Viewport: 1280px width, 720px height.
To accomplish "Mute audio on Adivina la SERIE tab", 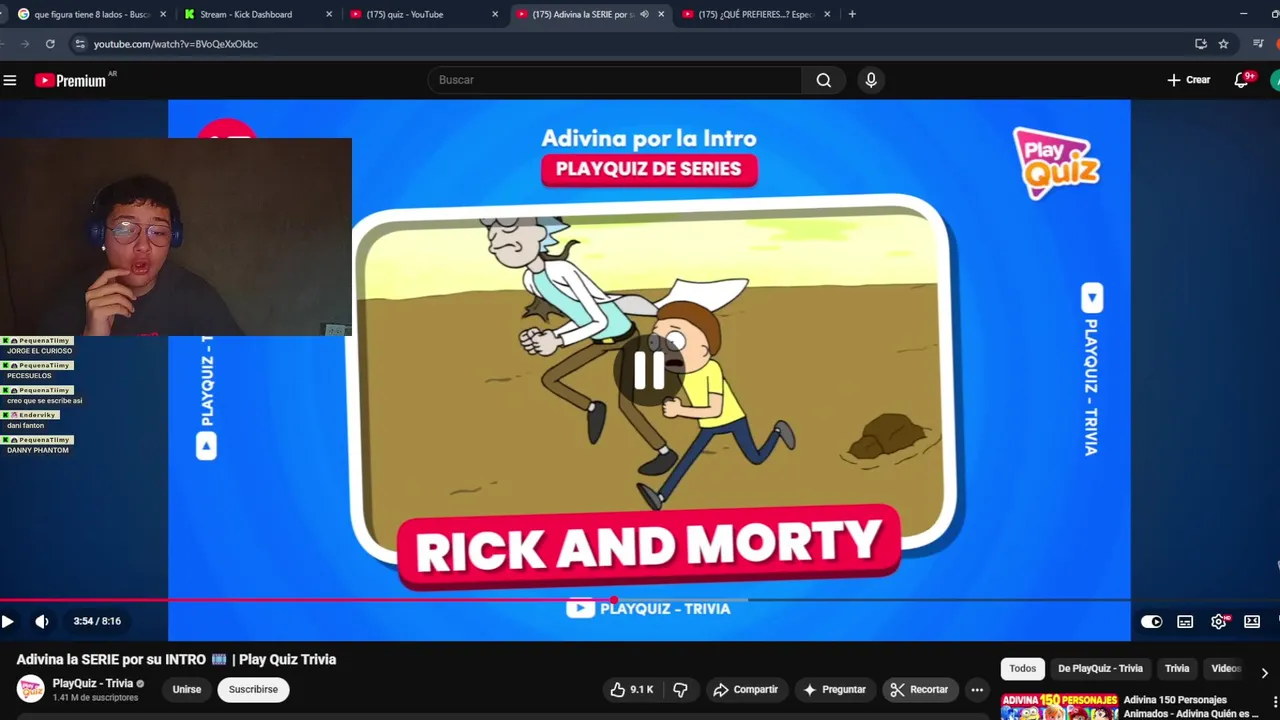I will [644, 14].
